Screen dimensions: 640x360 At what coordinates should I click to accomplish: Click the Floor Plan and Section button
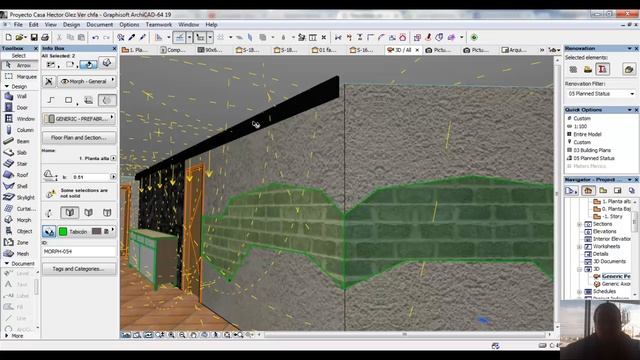[x=79, y=138]
